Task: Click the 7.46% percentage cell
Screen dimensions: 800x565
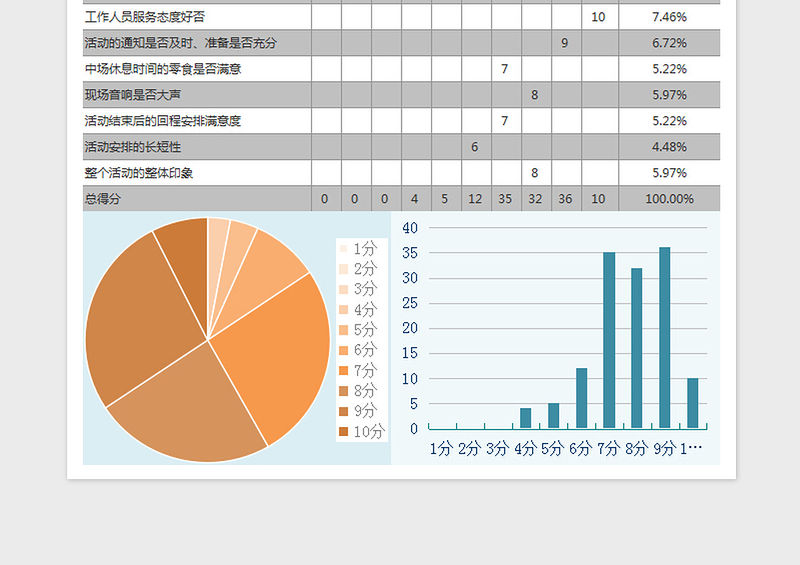Action: (668, 17)
